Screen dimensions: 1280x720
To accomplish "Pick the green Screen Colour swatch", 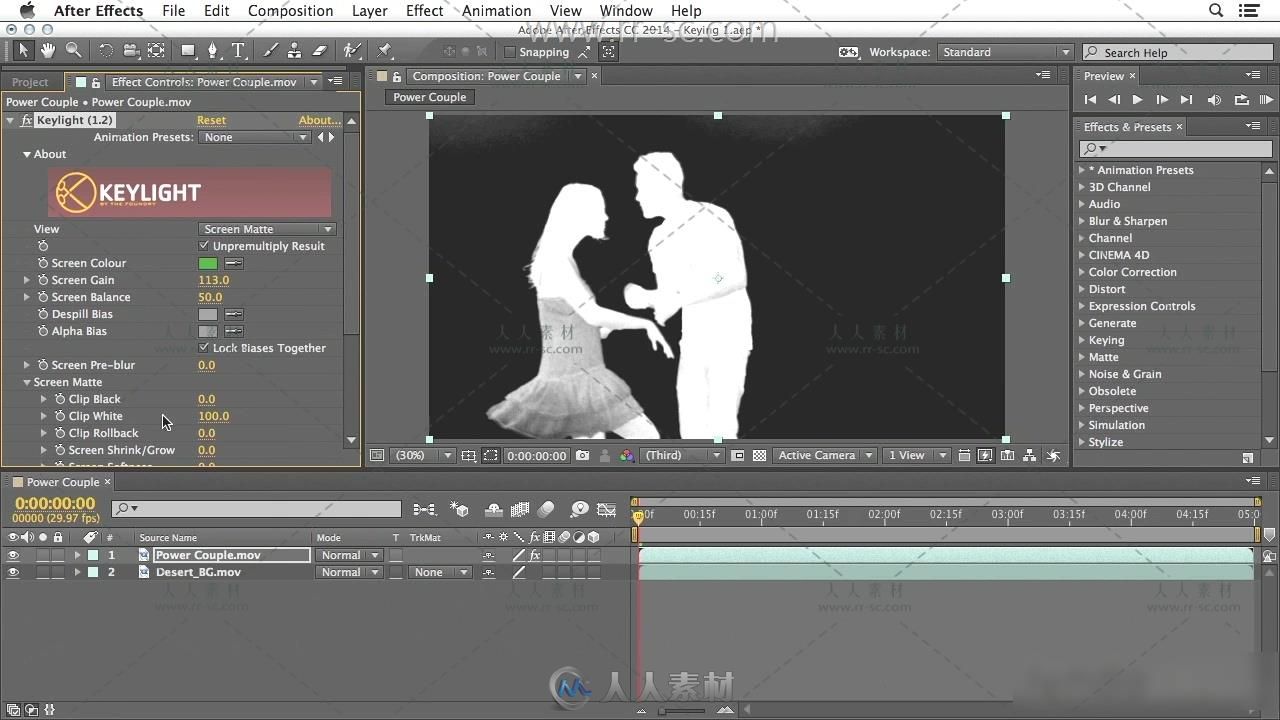I will (x=207, y=263).
